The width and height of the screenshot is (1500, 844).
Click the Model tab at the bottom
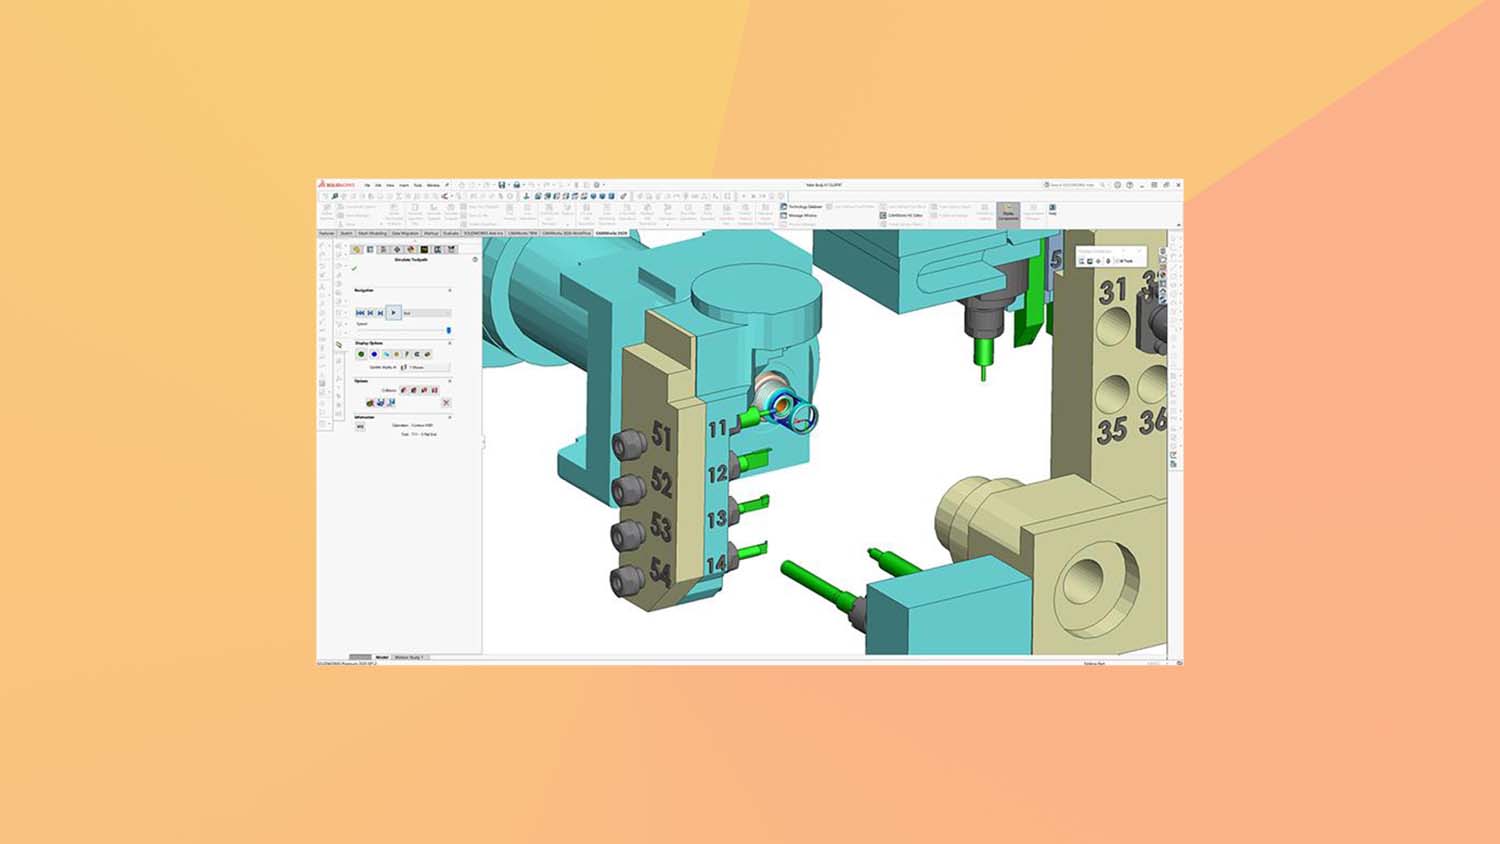382,657
